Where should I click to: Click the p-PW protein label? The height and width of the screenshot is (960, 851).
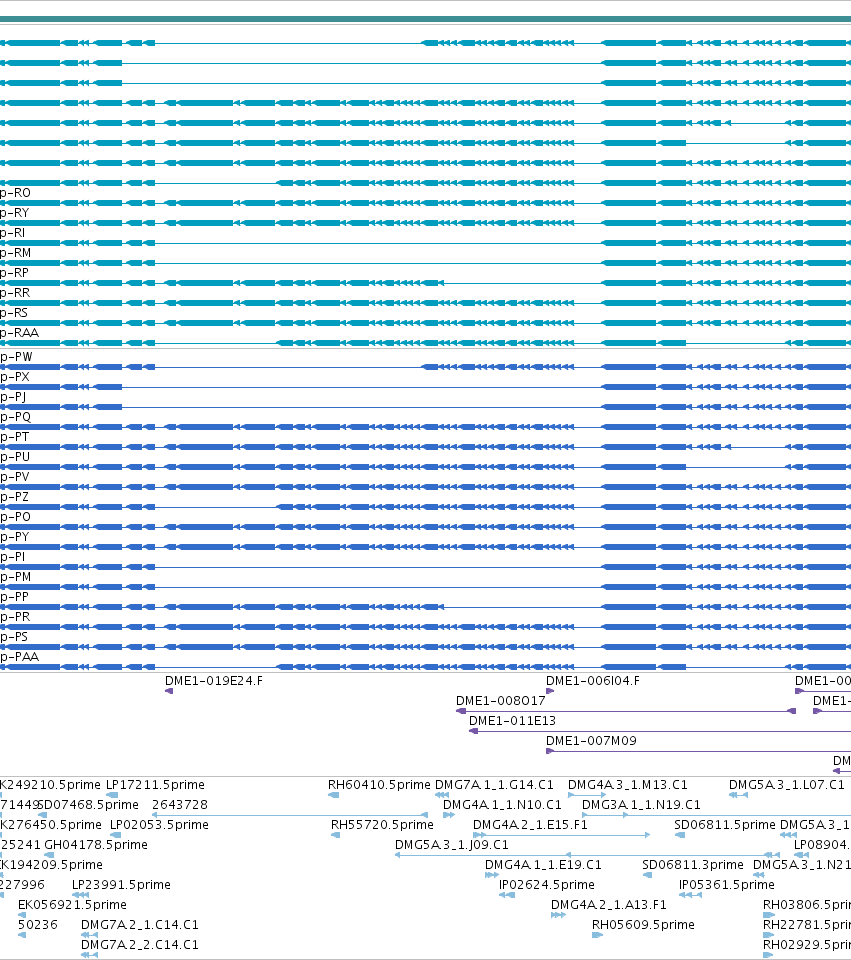(x=17, y=357)
